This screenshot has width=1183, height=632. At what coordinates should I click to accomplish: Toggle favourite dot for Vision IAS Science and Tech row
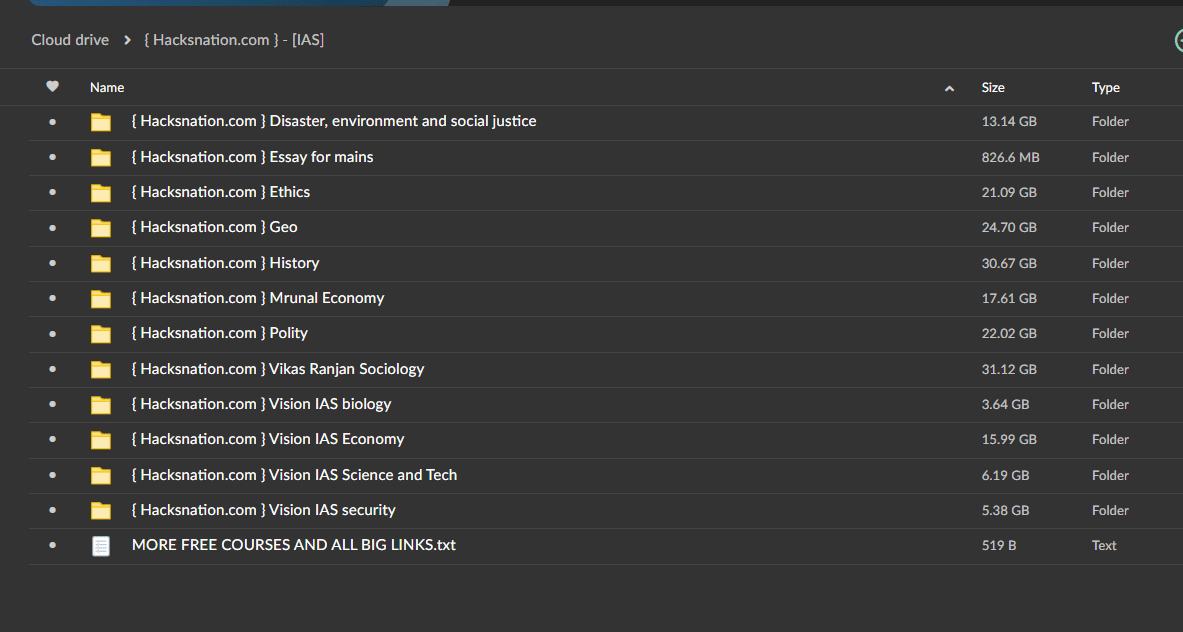click(52, 475)
